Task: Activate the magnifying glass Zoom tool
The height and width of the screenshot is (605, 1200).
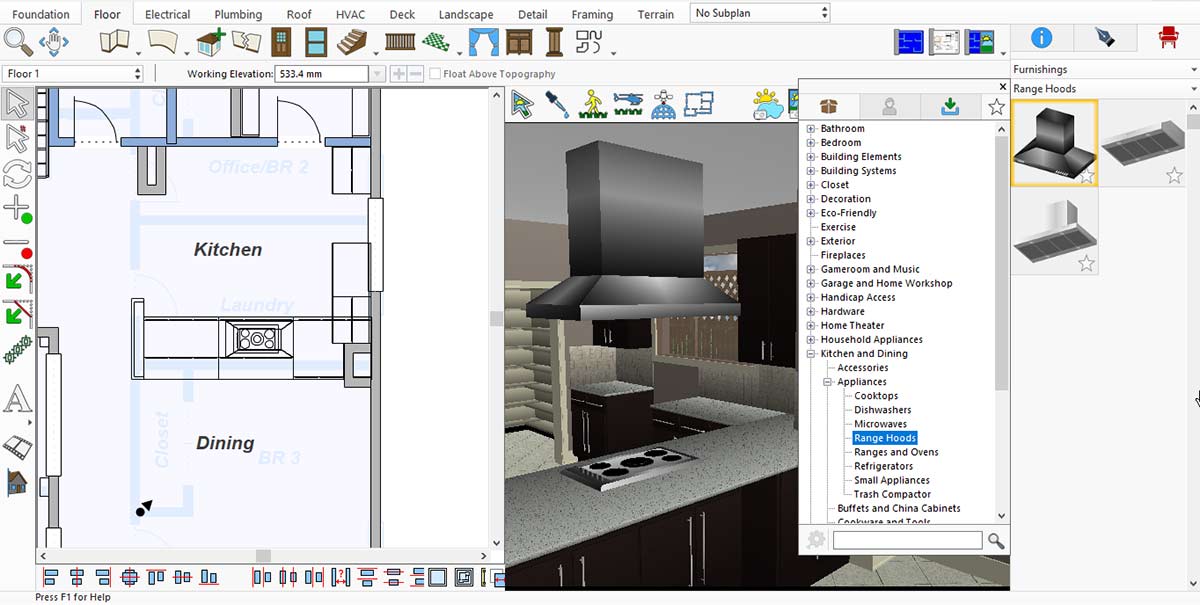Action: pyautogui.click(x=18, y=42)
